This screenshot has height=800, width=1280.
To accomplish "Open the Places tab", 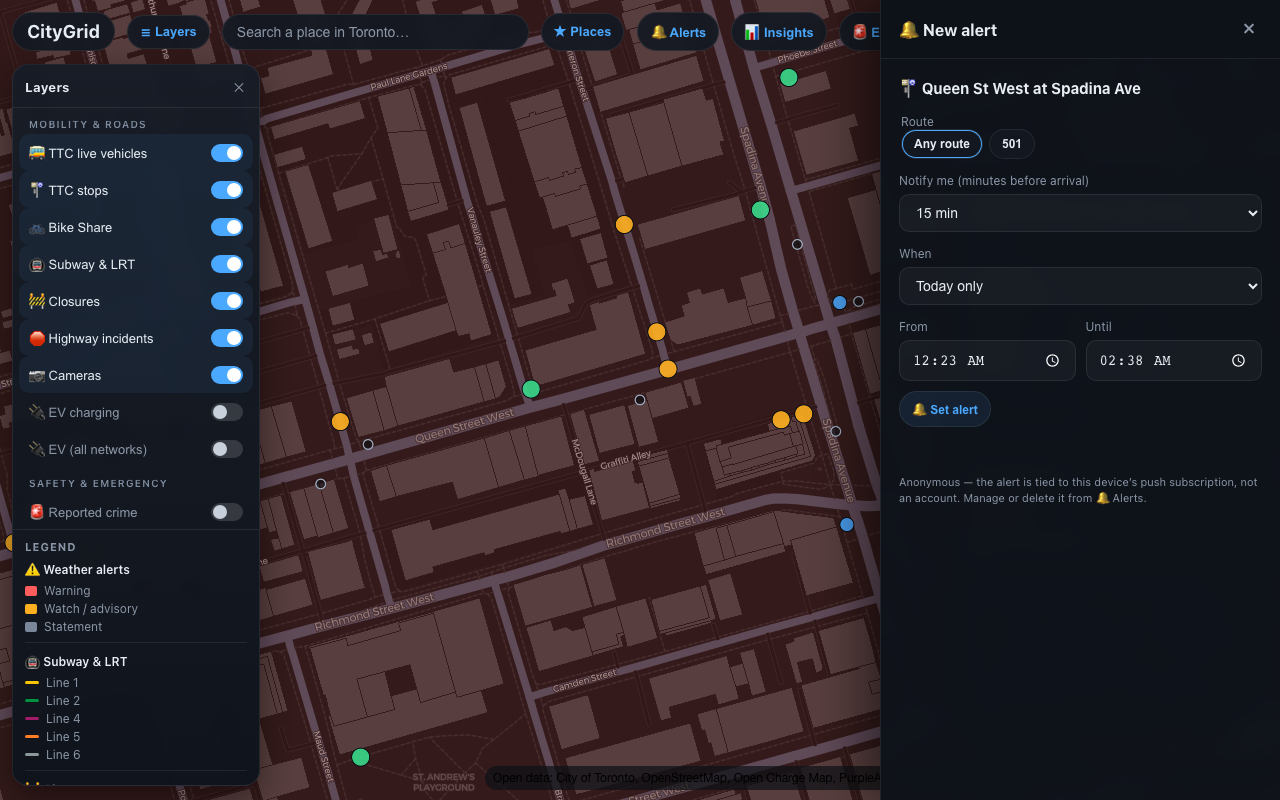I will pos(582,32).
